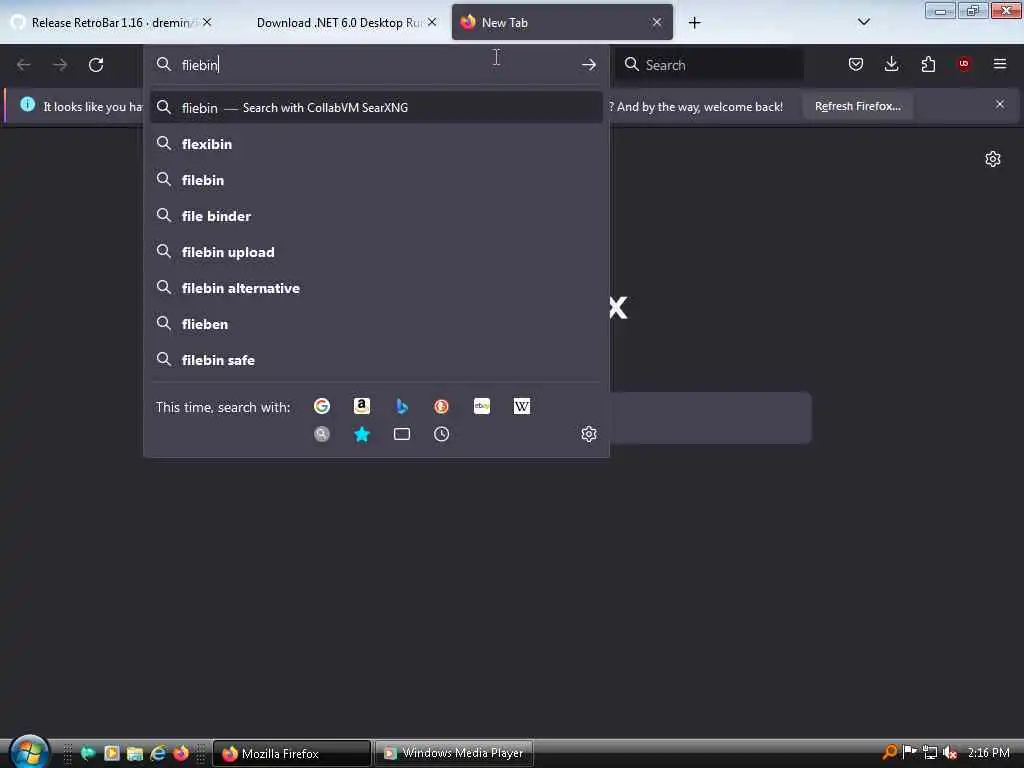Click the Go arrow in the address bar
The height and width of the screenshot is (768, 1024).
(588, 65)
